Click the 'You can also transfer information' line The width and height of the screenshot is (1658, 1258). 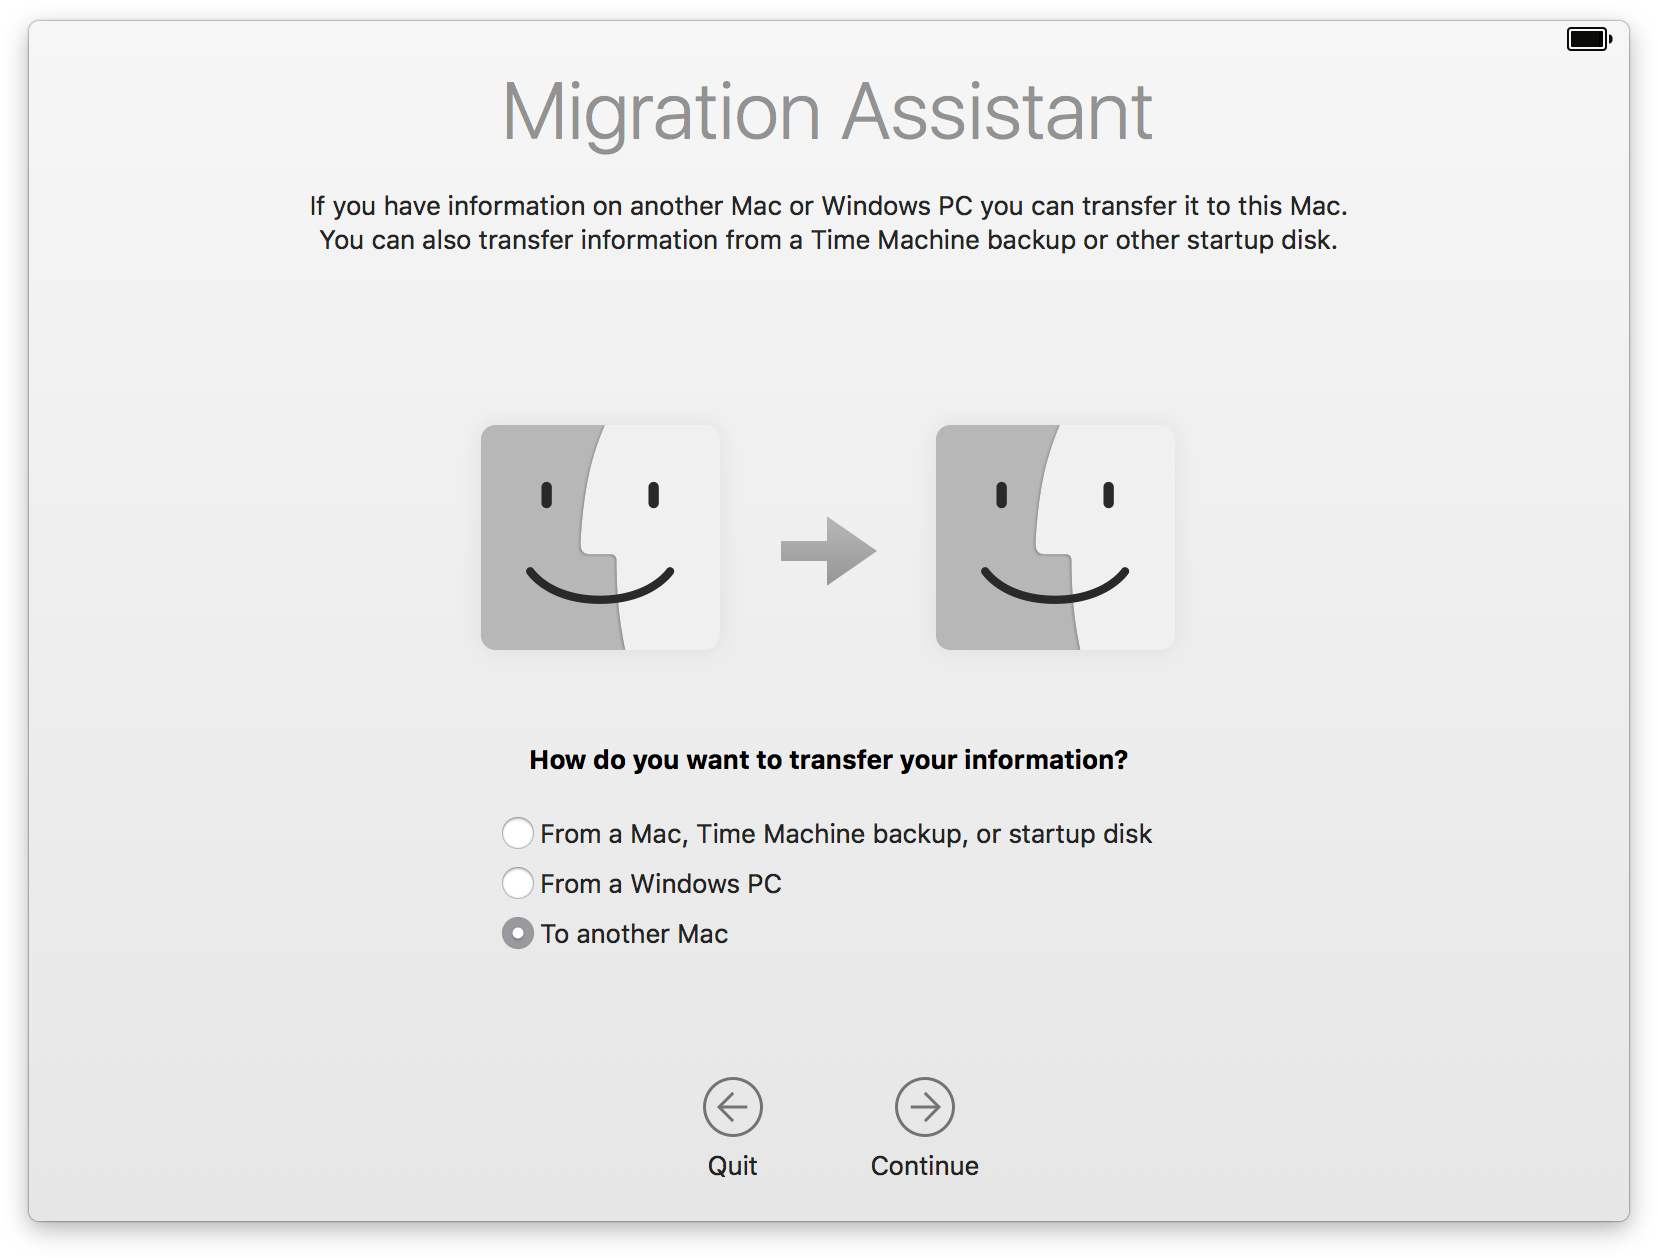[828, 240]
